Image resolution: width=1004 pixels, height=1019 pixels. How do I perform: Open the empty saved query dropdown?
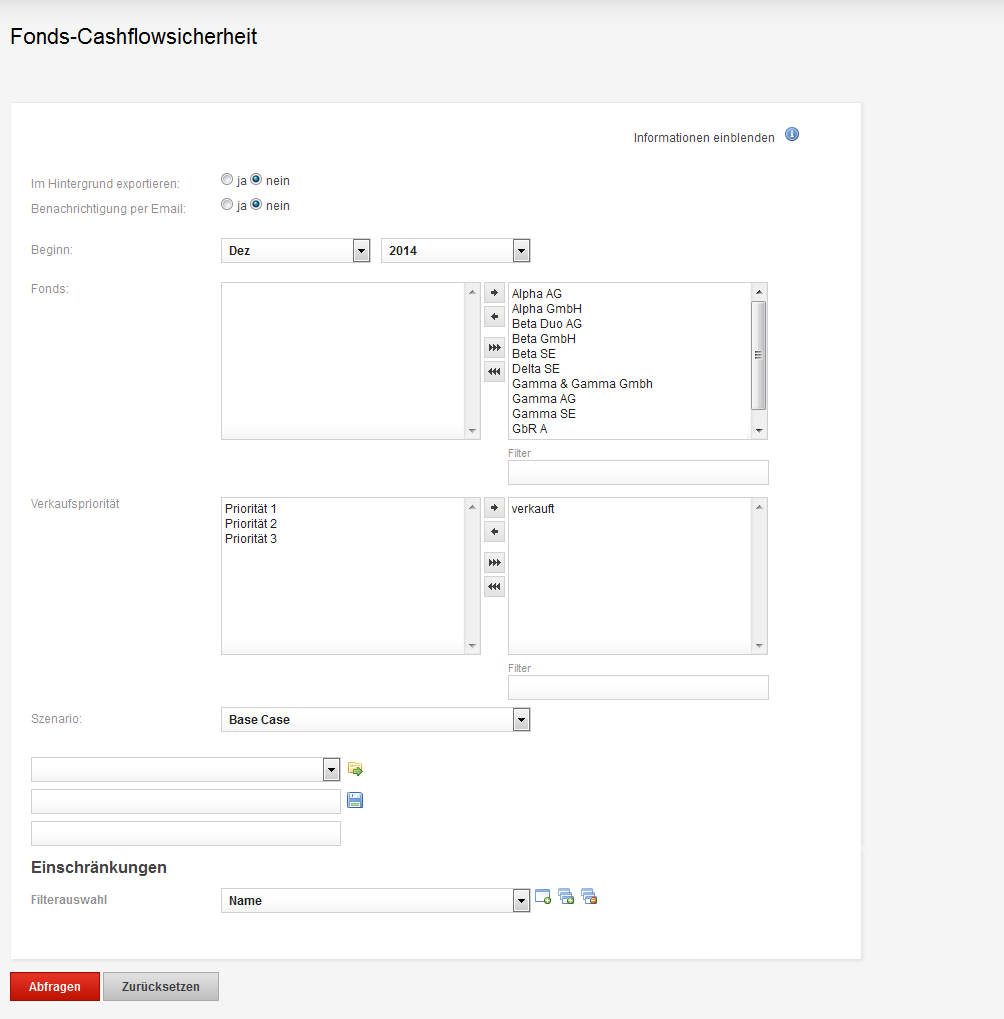coord(186,769)
